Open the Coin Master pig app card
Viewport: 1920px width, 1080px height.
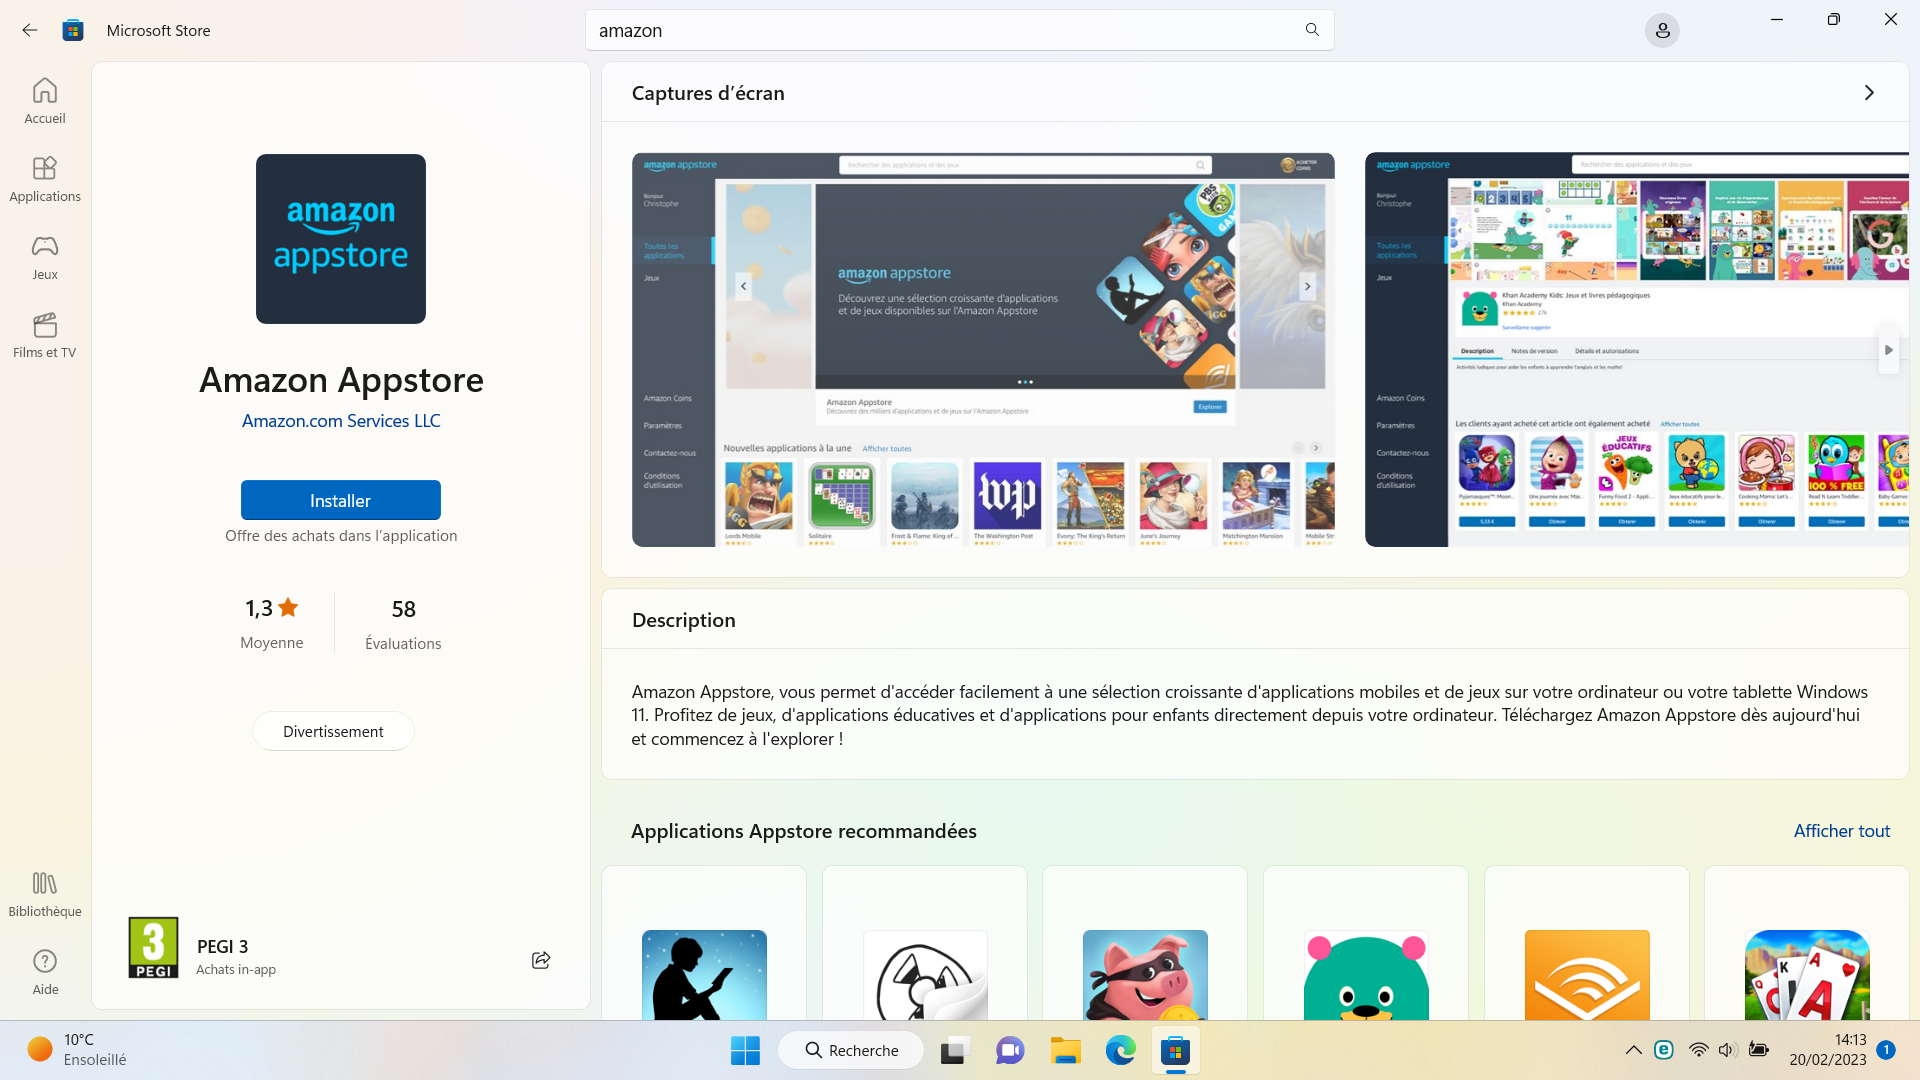(1145, 944)
